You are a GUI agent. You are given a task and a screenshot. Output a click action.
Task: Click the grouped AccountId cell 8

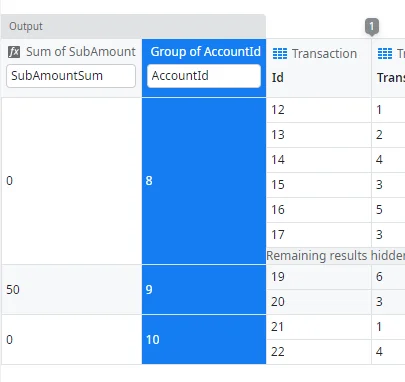[x=204, y=181]
